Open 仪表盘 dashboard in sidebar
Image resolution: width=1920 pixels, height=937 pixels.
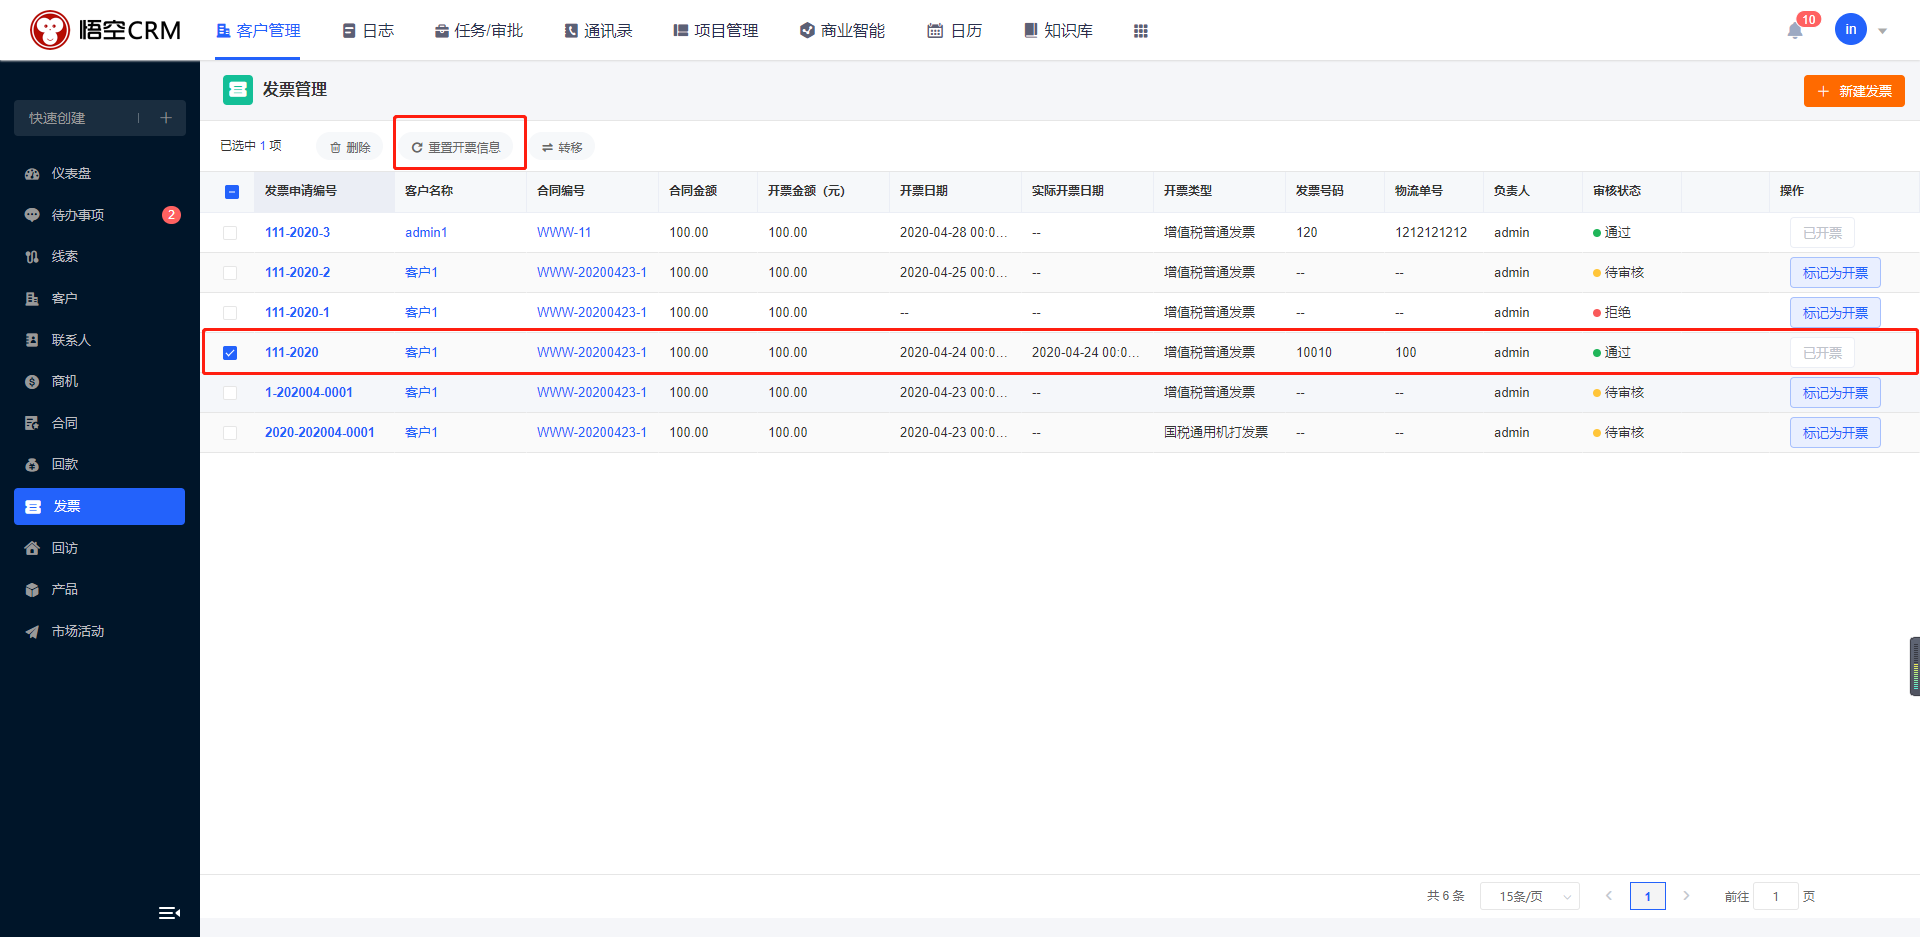100,173
